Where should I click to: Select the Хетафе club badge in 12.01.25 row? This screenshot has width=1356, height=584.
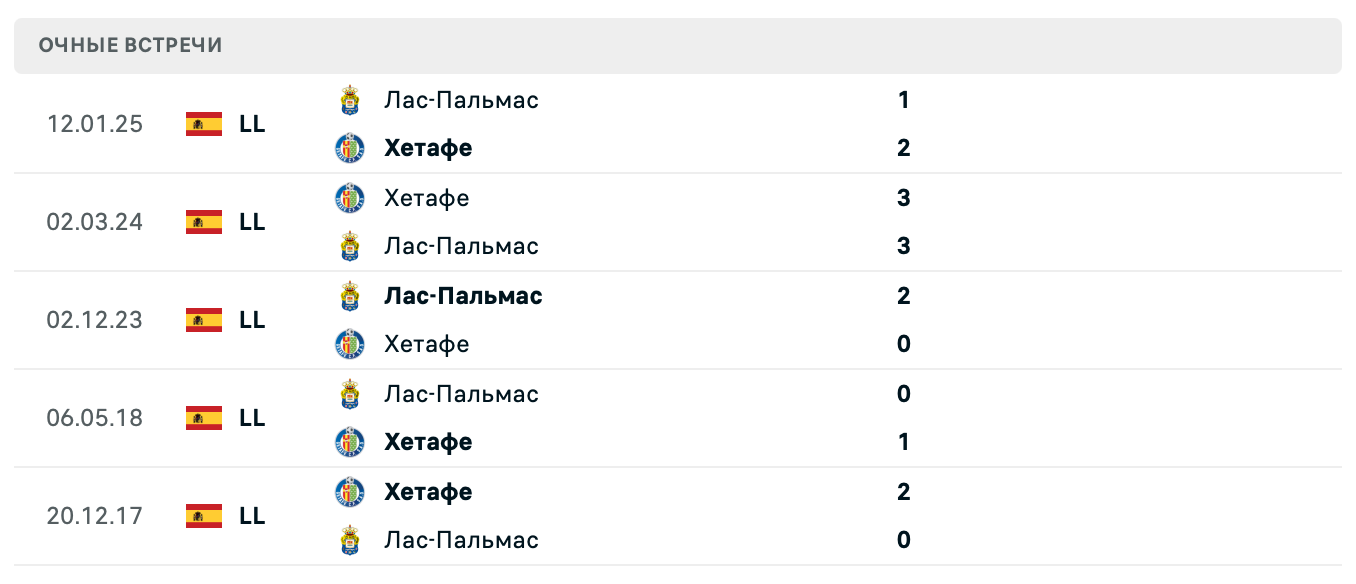coord(349,148)
